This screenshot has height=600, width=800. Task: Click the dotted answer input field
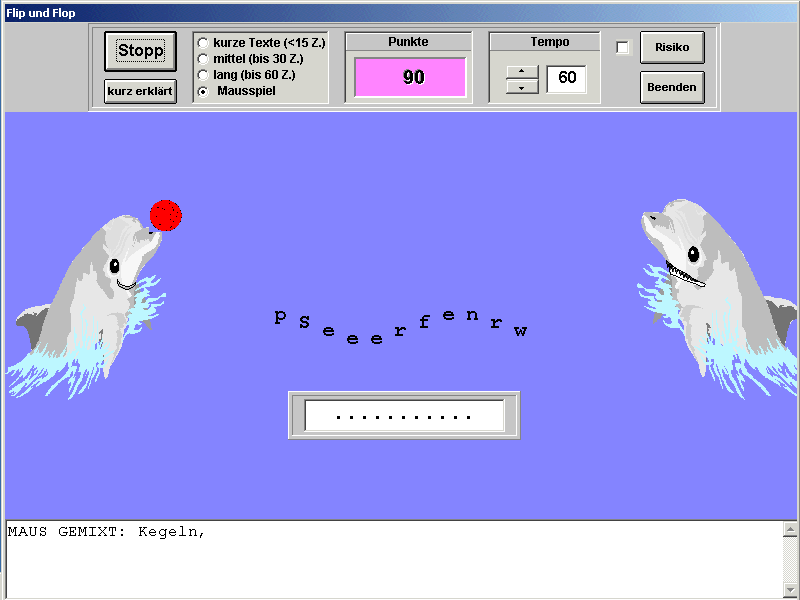tap(404, 416)
